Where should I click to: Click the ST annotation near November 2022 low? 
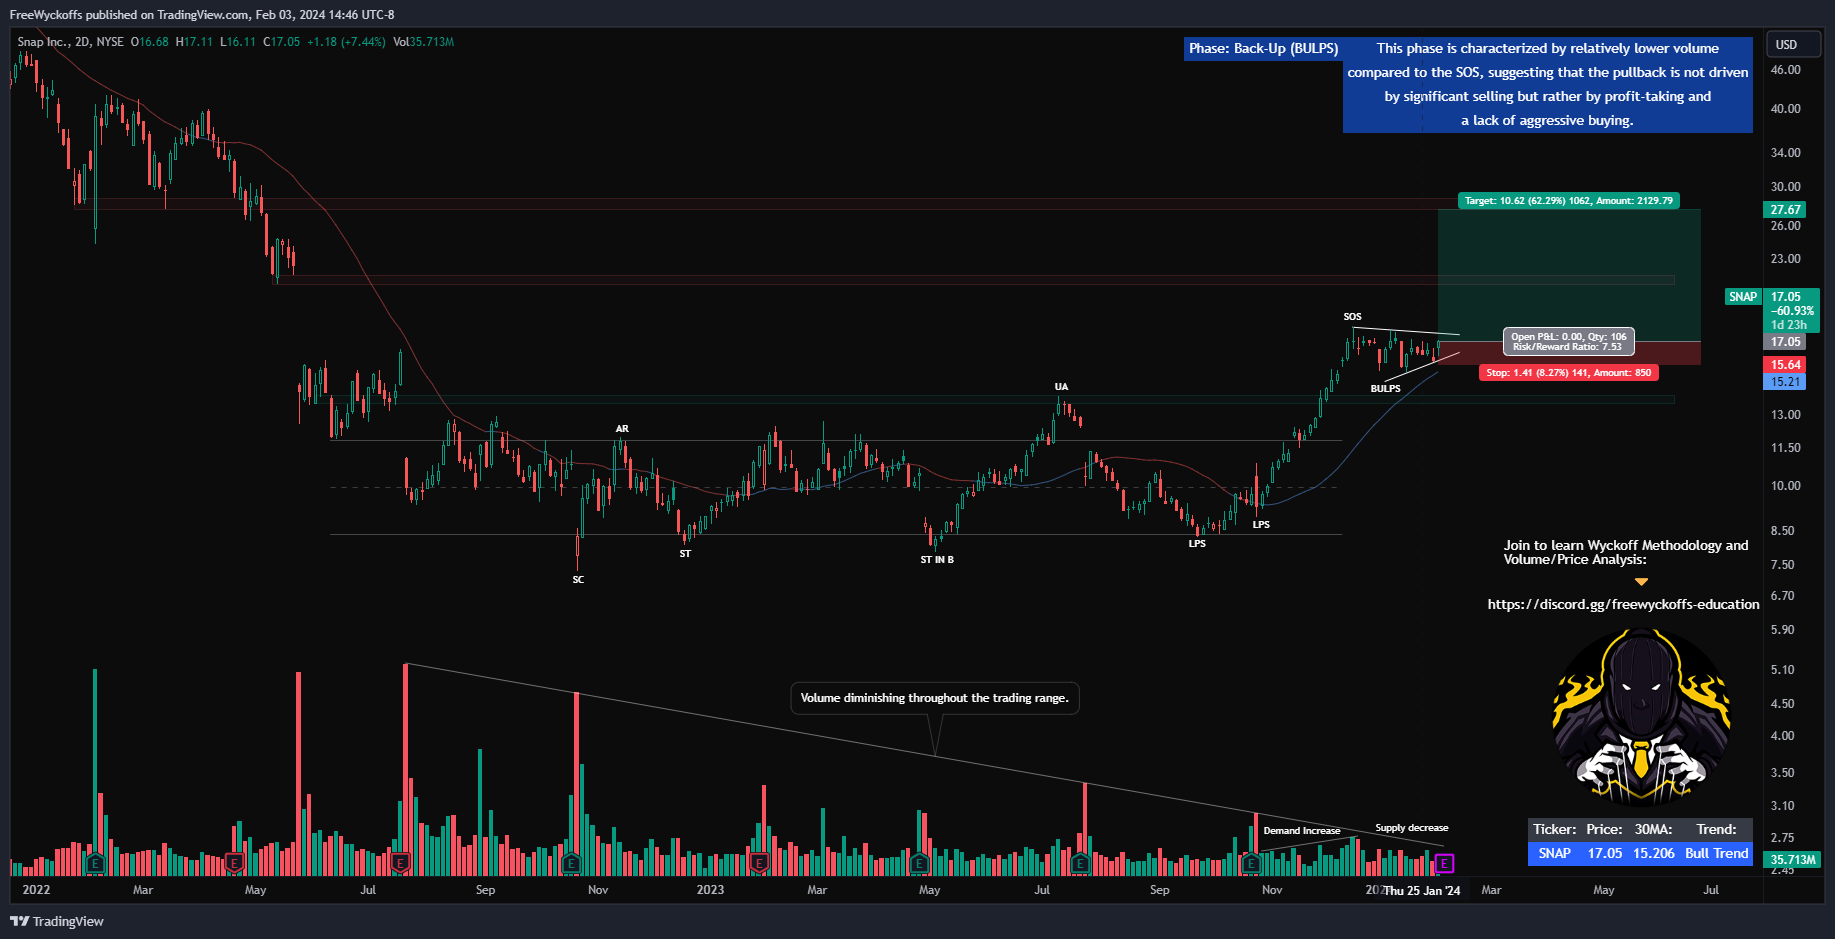pos(685,554)
